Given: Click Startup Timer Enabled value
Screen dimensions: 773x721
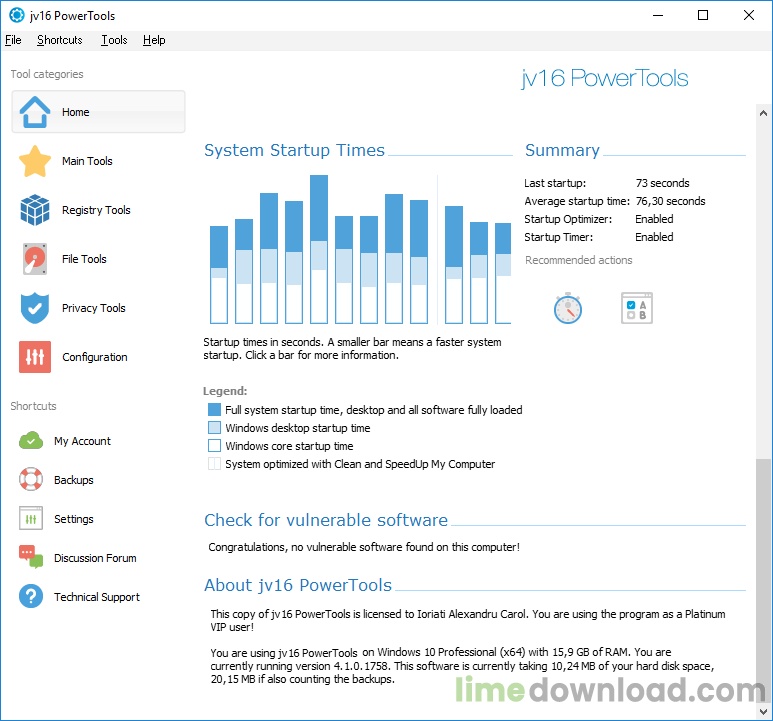Looking at the screenshot, I should tap(654, 237).
